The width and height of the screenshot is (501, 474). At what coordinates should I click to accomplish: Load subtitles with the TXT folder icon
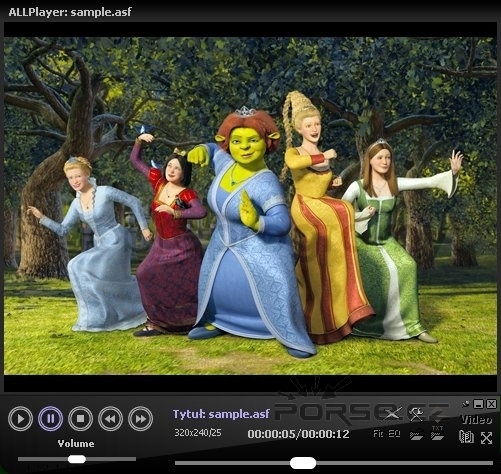click(x=437, y=433)
